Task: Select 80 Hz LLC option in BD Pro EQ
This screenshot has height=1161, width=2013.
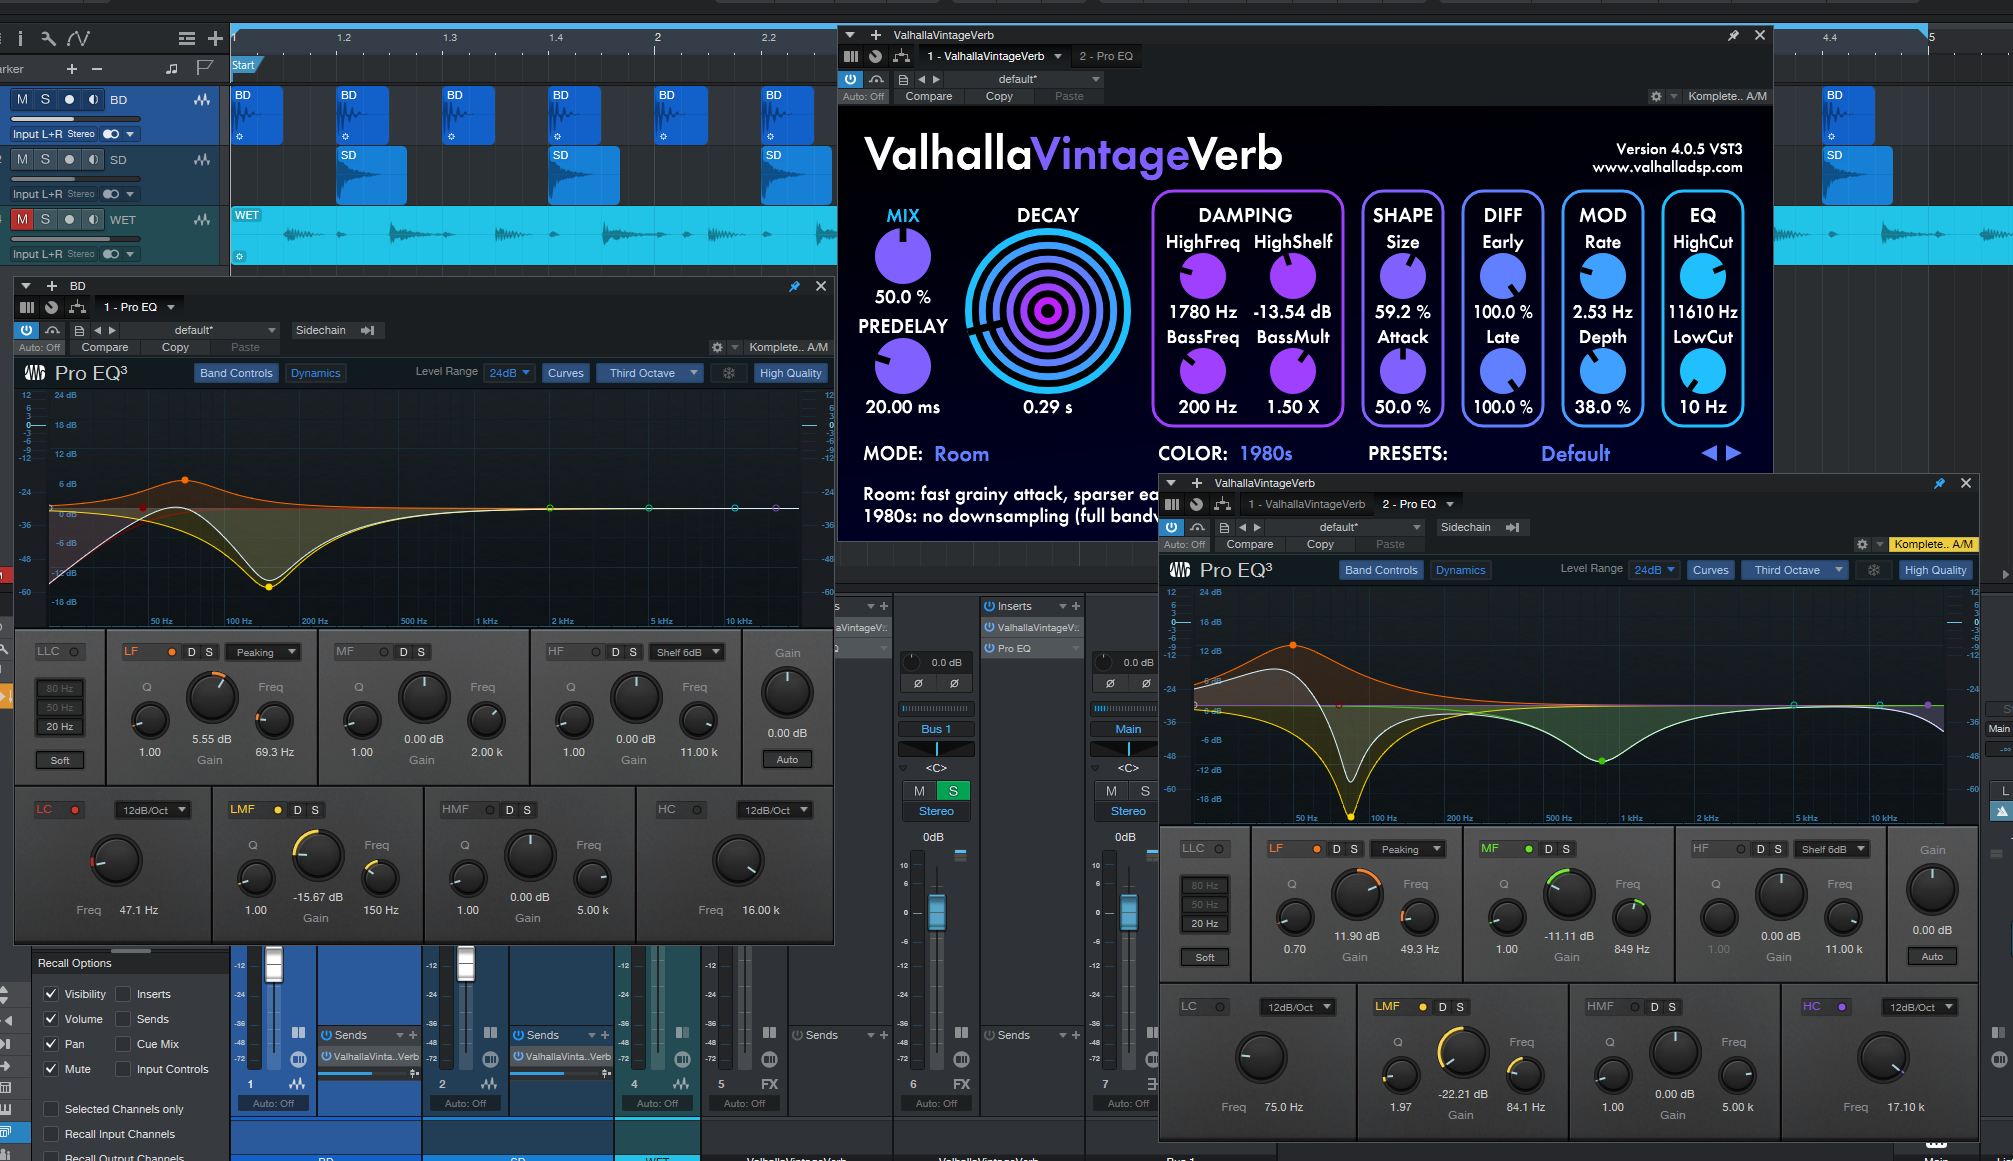Action: [x=60, y=688]
